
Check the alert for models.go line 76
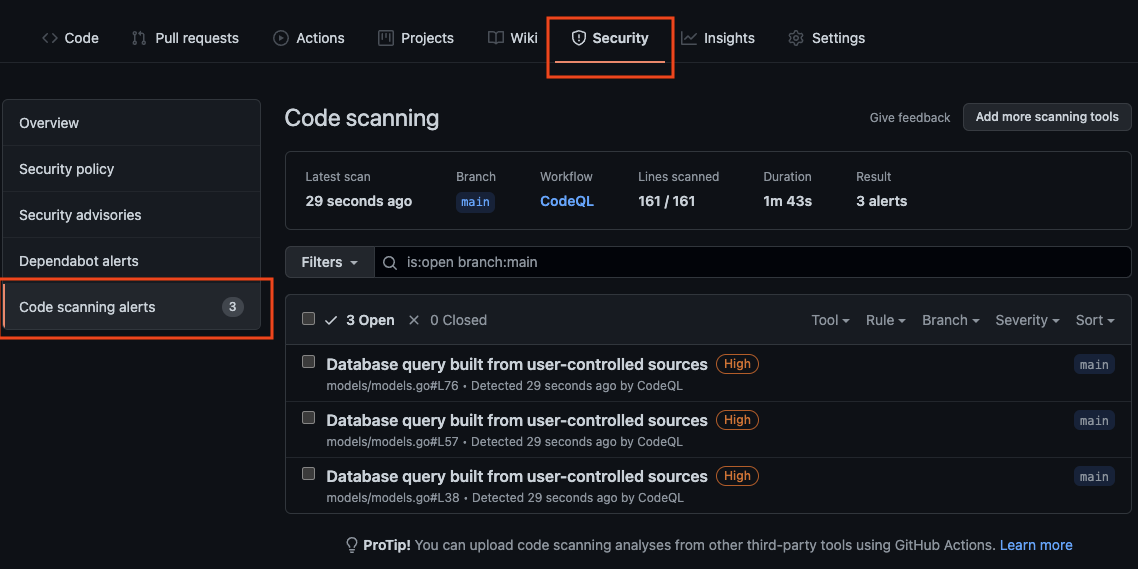pos(309,362)
